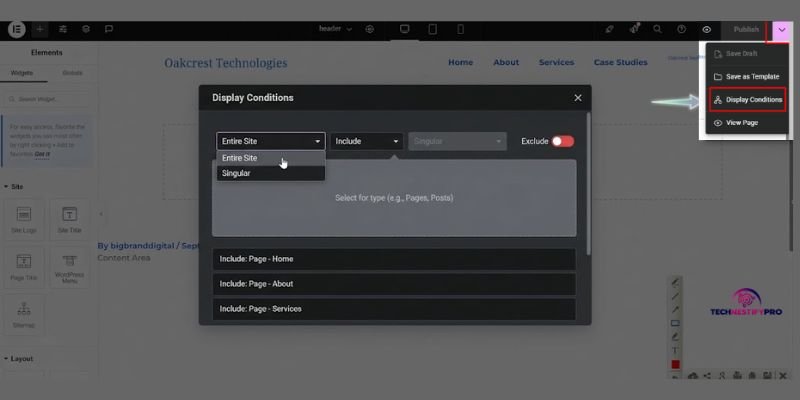Pick the line tool in capture toolbar
This screenshot has width=800, height=400.
675,296
